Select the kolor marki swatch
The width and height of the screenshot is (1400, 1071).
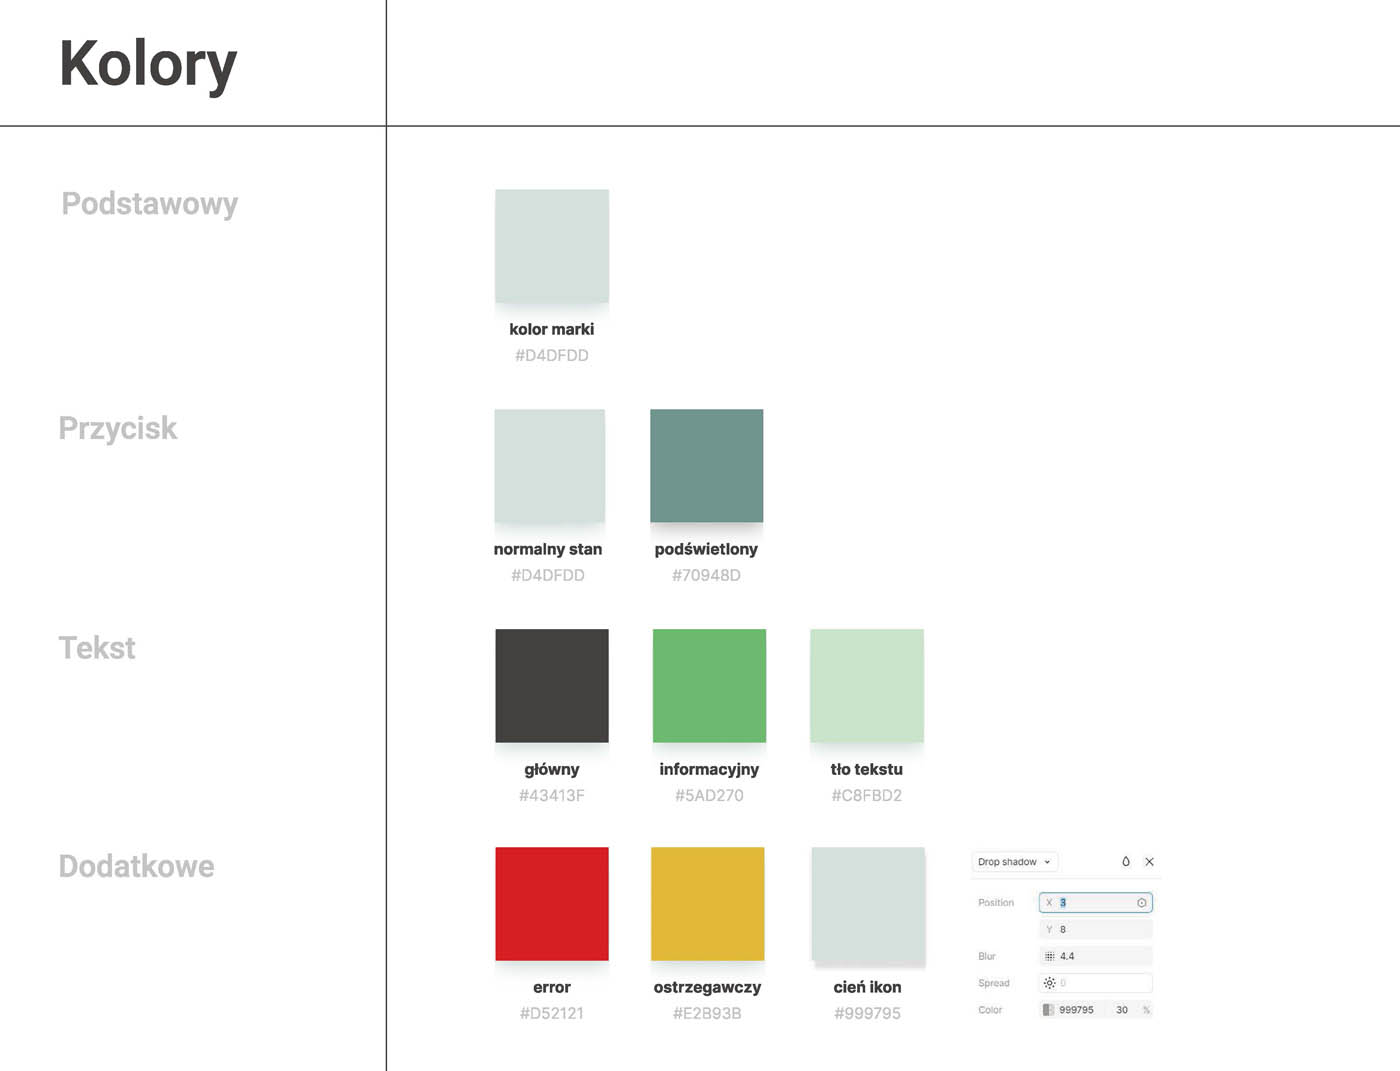pos(552,246)
